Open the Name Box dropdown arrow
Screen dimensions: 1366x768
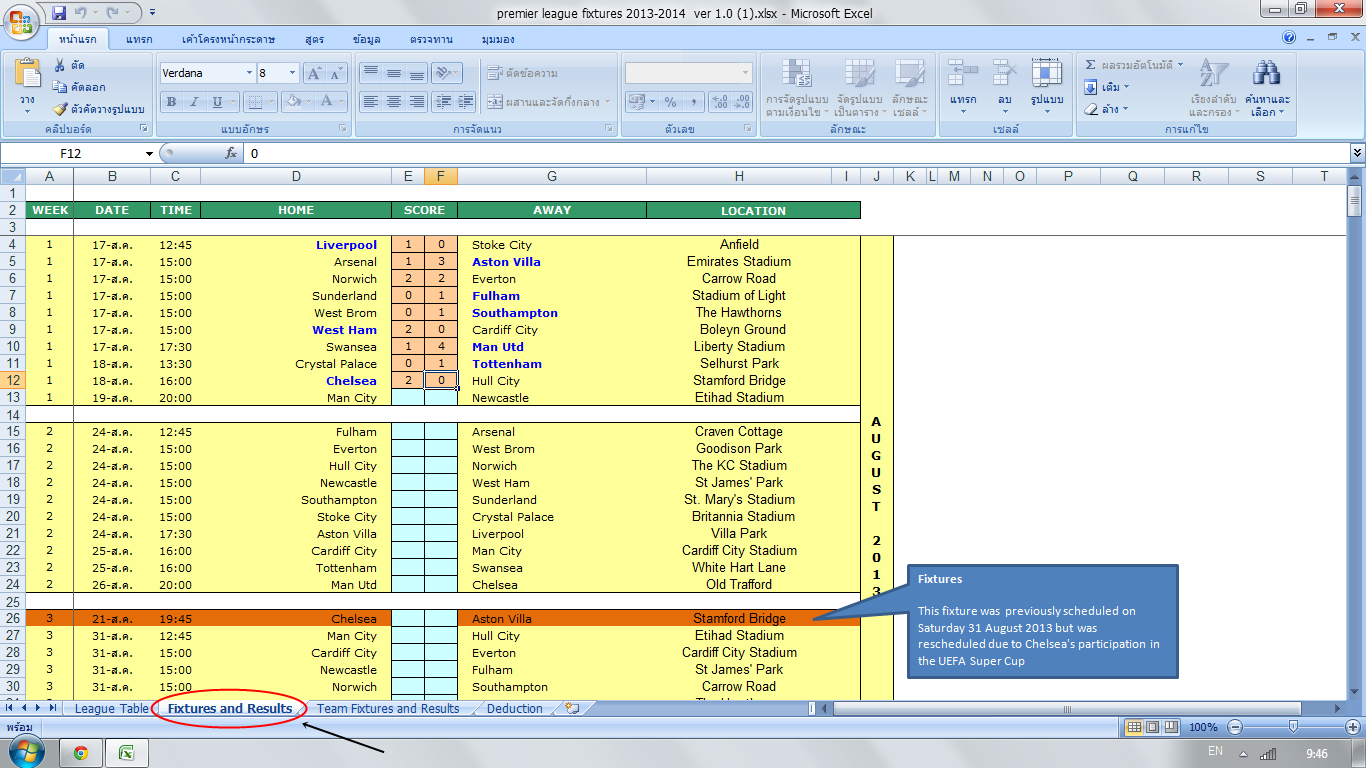[150, 153]
